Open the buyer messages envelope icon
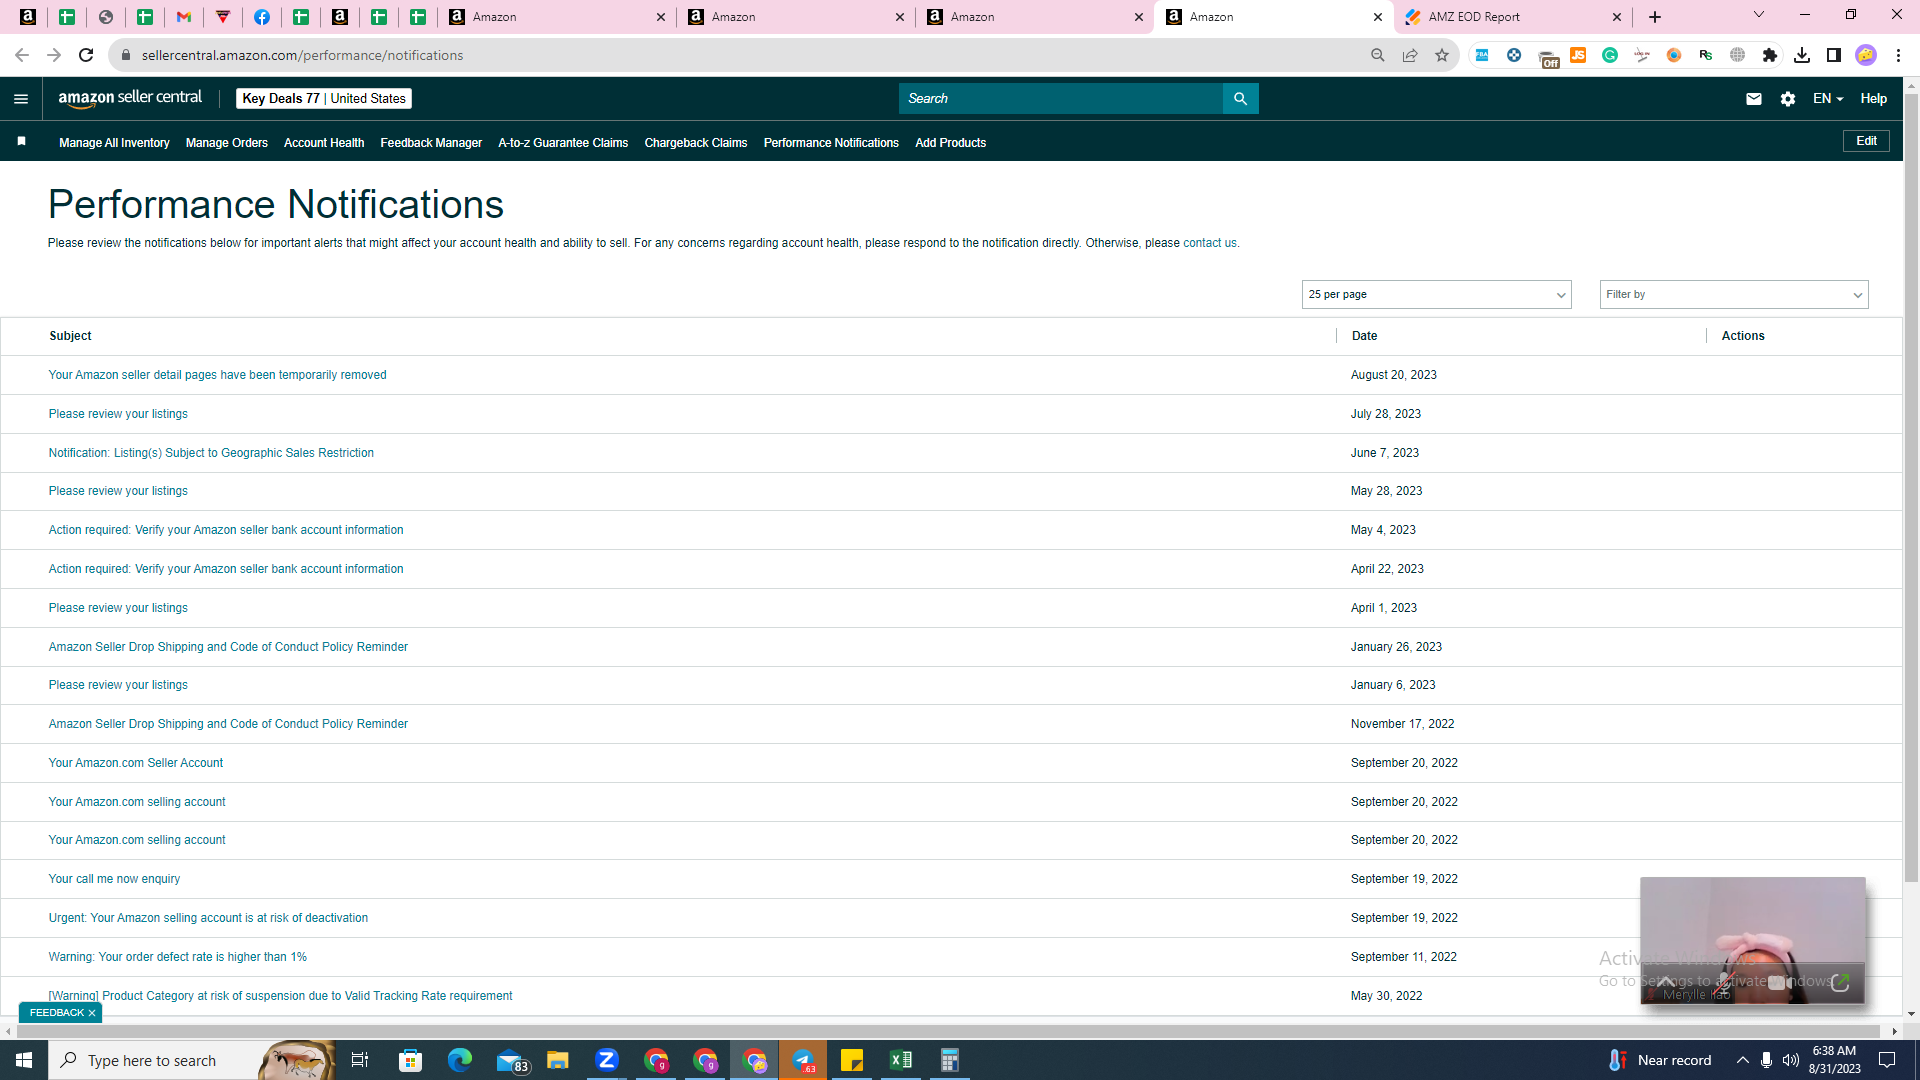This screenshot has height=1080, width=1920. [x=1753, y=99]
